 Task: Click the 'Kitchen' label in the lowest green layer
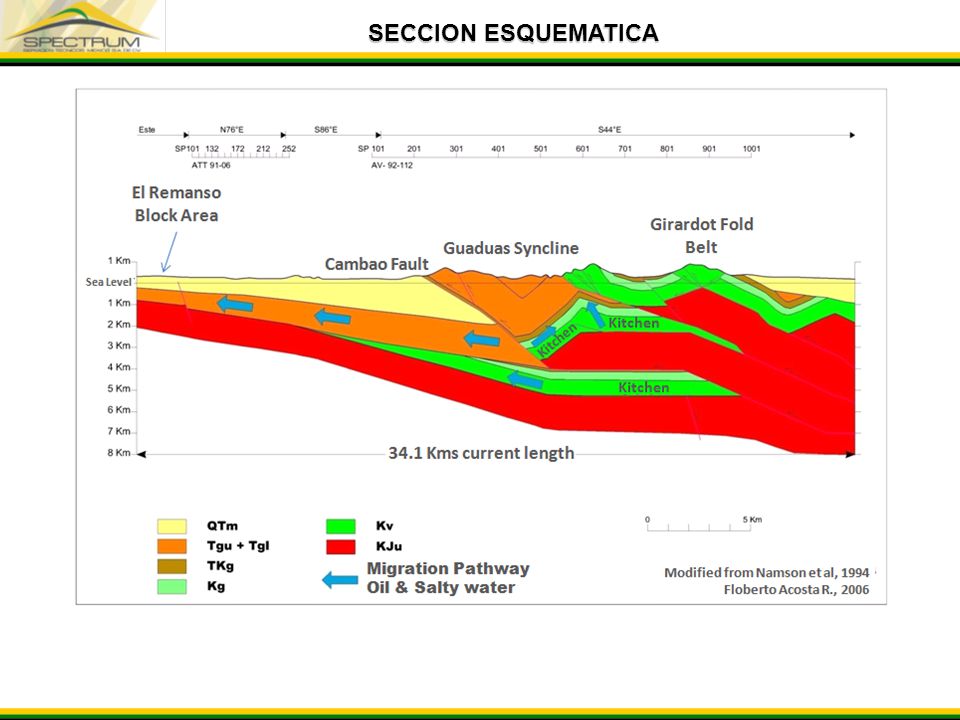[643, 388]
